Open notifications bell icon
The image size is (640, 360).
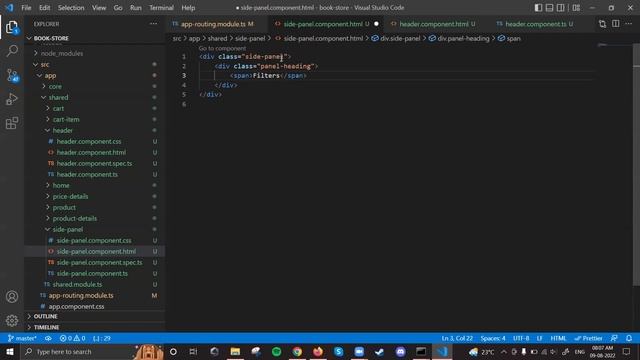coord(629,338)
